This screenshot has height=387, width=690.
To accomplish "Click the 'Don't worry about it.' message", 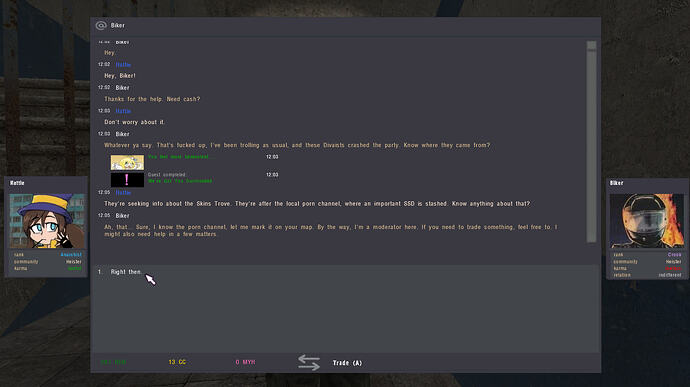I will coord(135,122).
